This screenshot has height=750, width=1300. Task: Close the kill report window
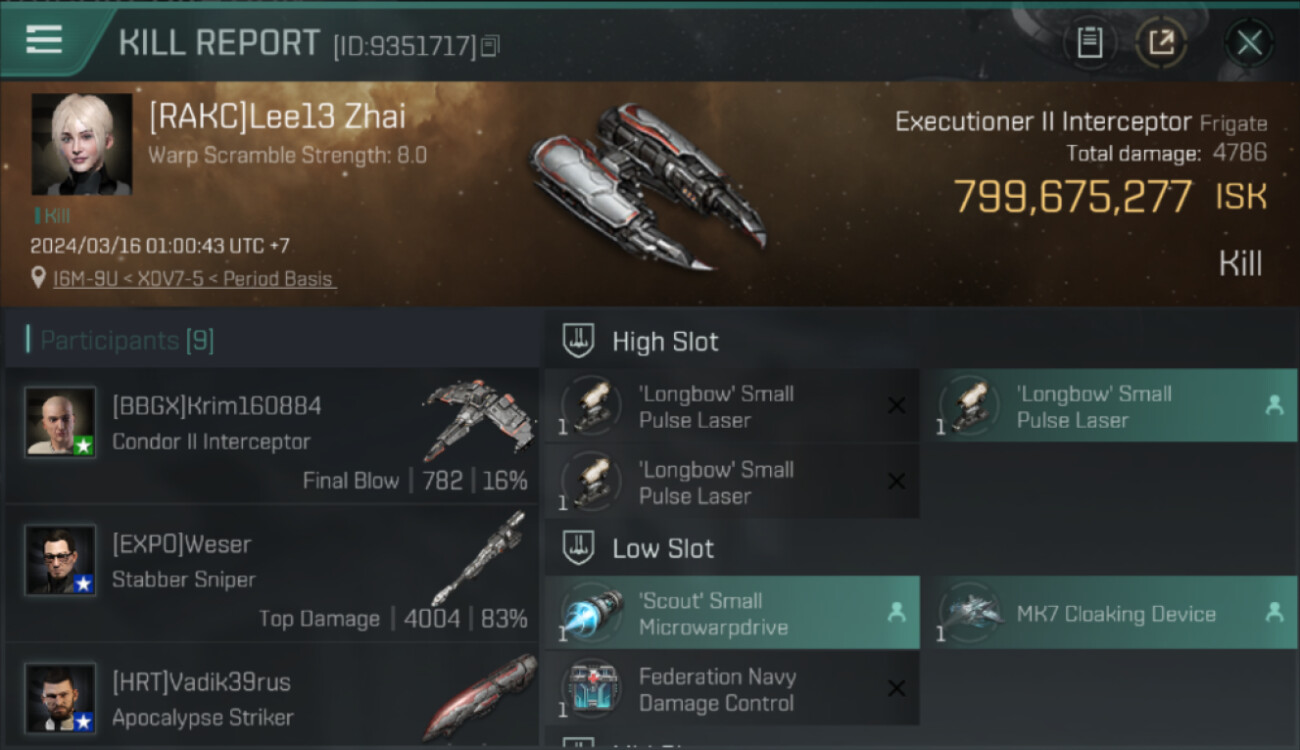point(1249,43)
